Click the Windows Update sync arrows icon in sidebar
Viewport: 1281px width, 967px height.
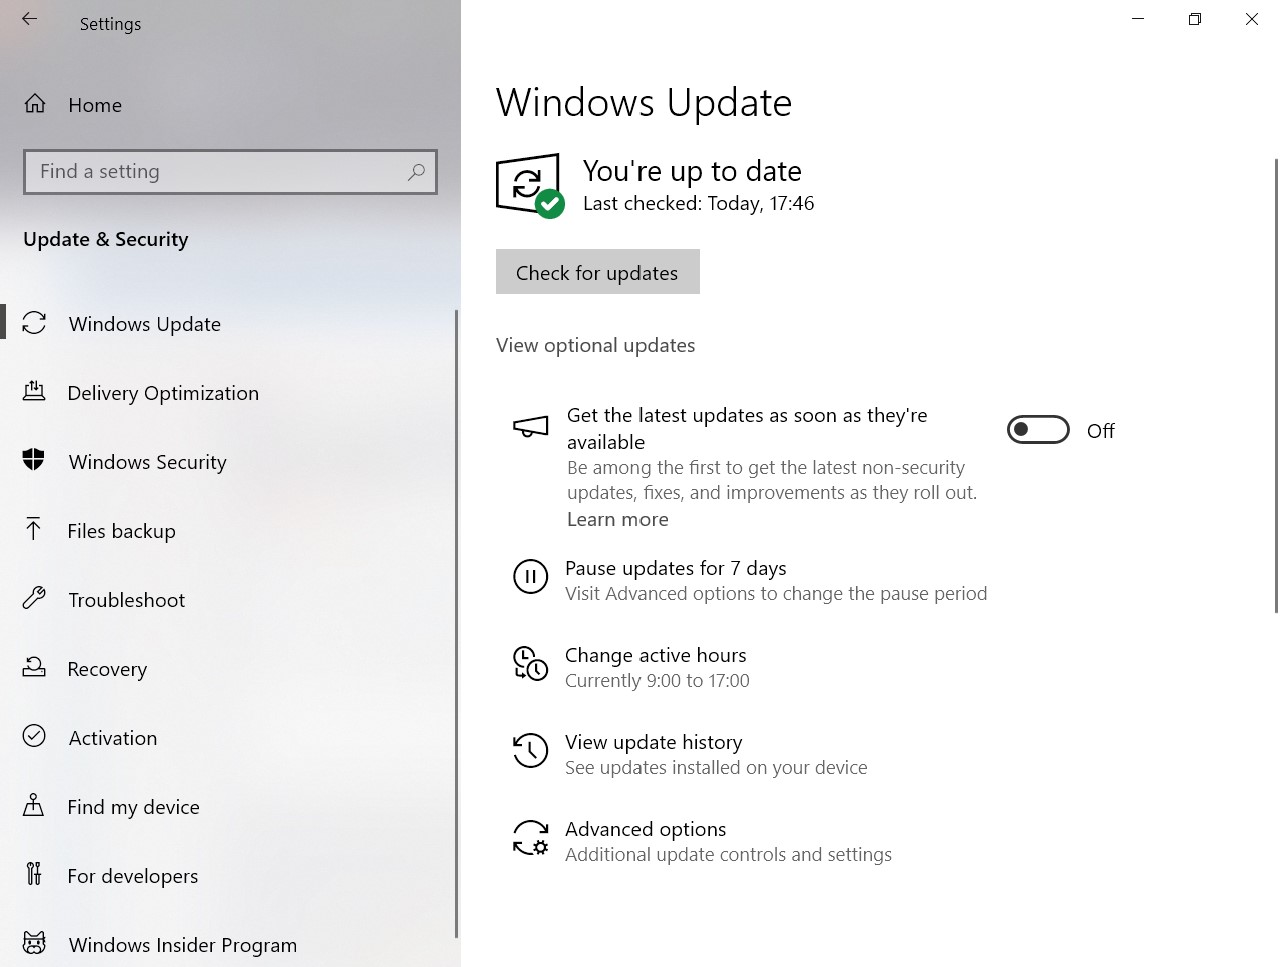tap(34, 323)
